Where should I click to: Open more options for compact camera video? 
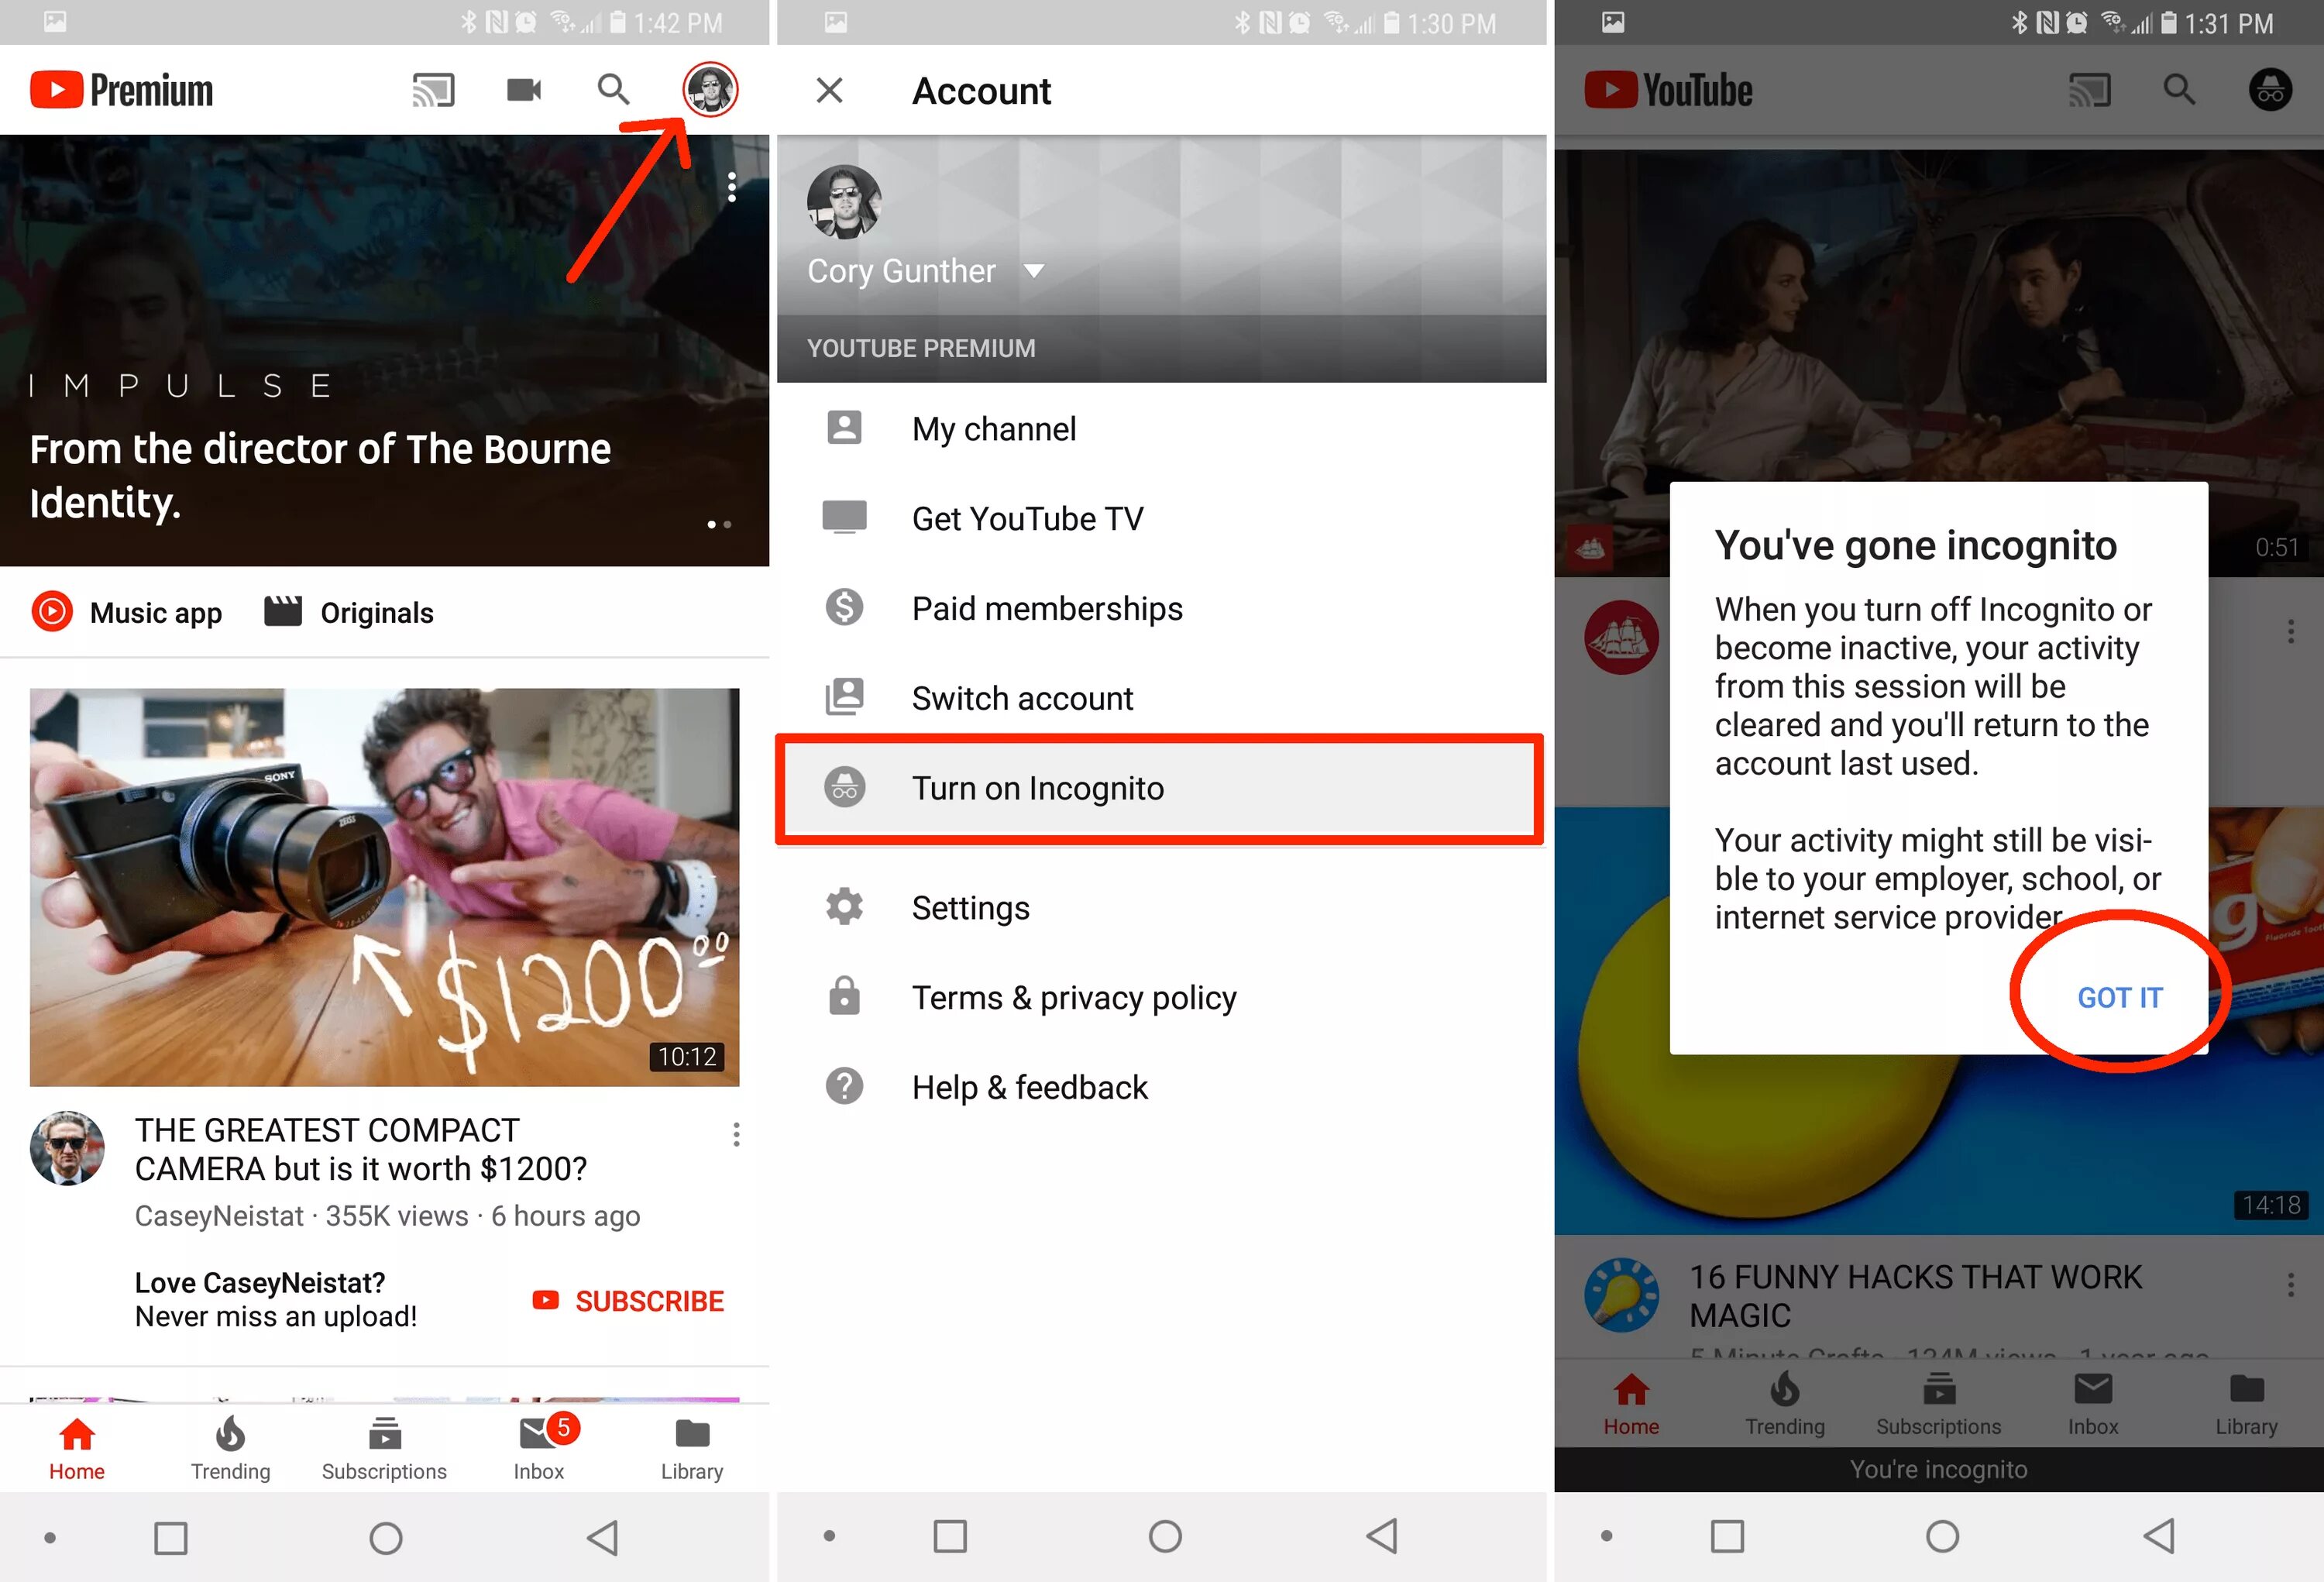736,1134
